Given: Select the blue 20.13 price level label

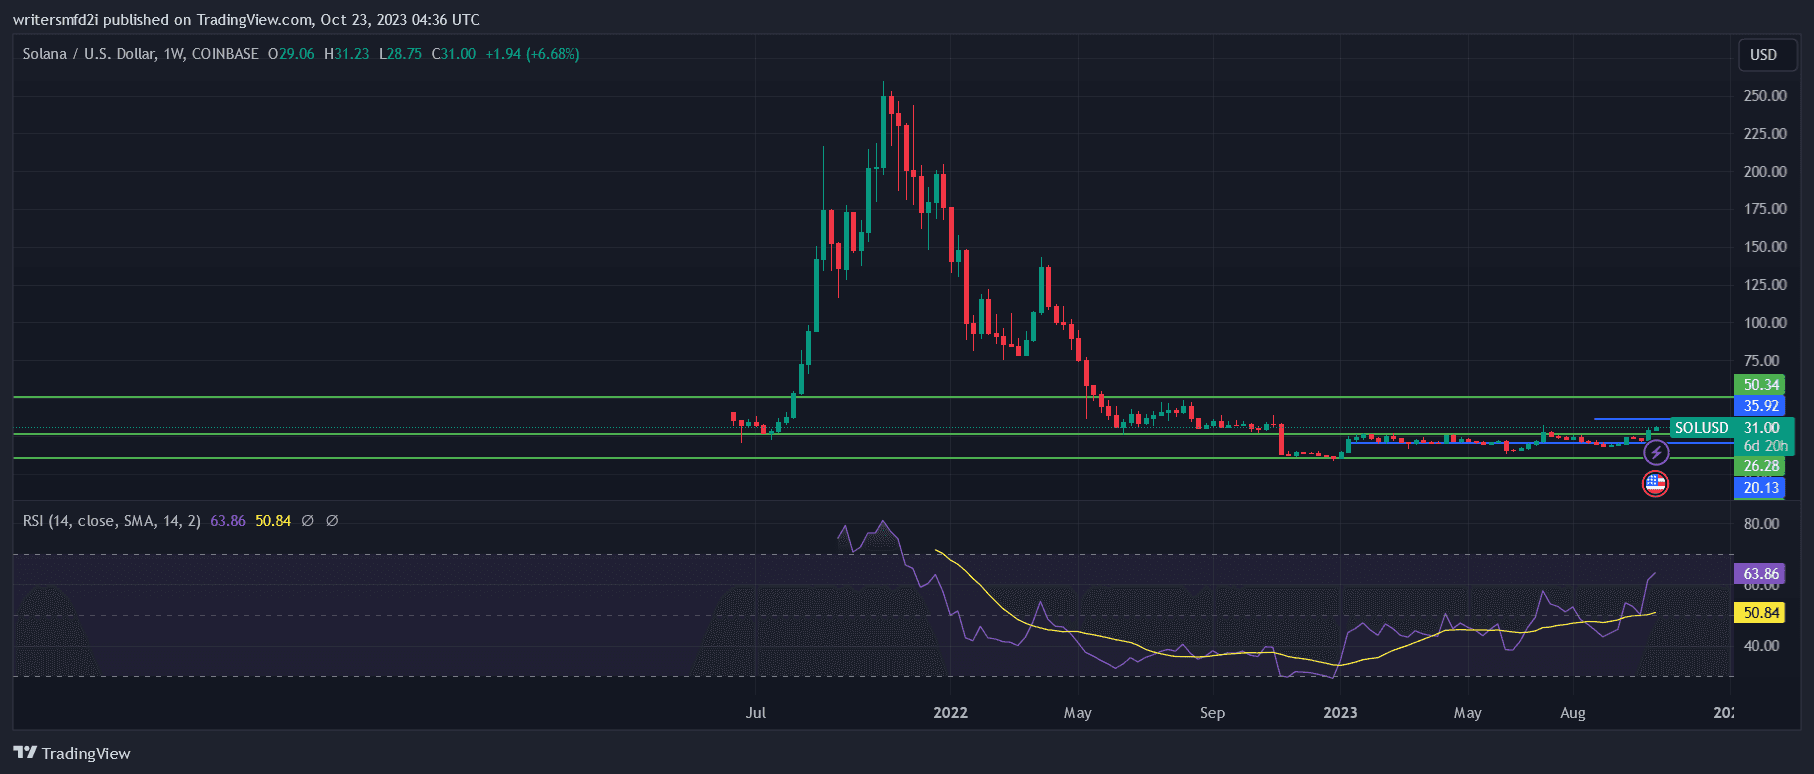Looking at the screenshot, I should [x=1760, y=488].
